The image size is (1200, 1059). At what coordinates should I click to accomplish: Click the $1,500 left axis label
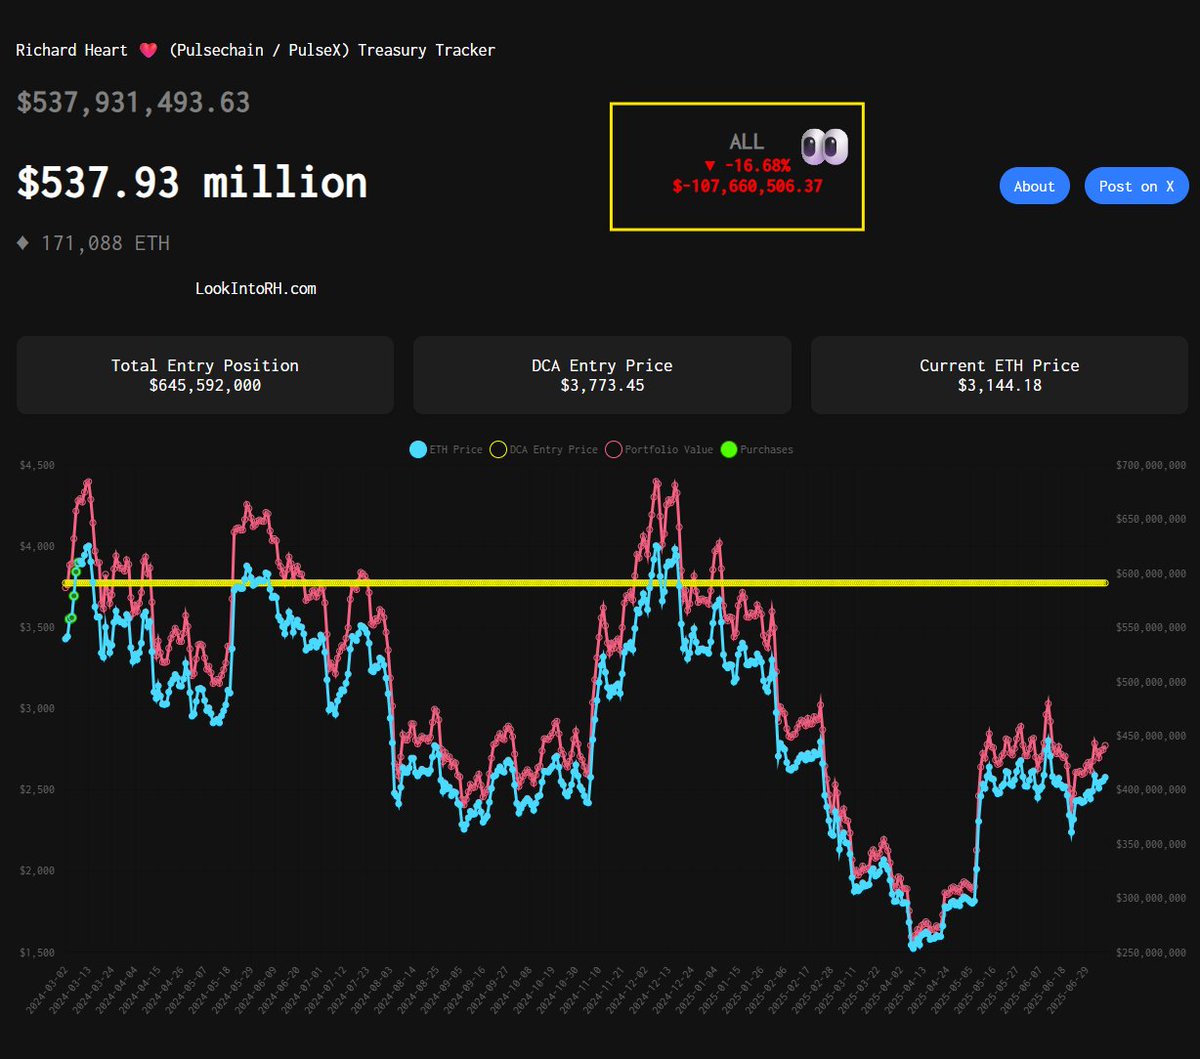(x=35, y=952)
